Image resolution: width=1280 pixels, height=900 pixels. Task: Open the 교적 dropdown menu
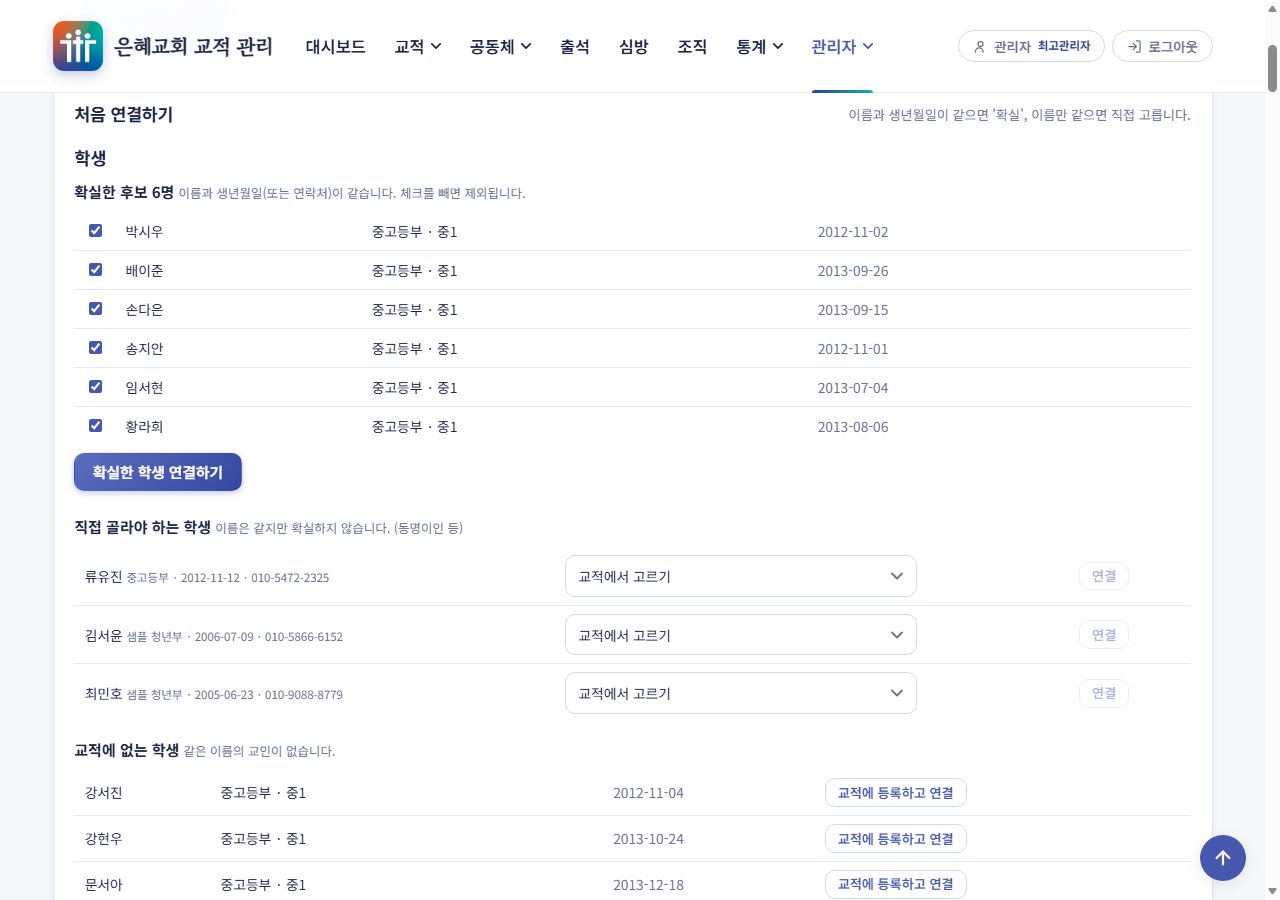coord(418,46)
